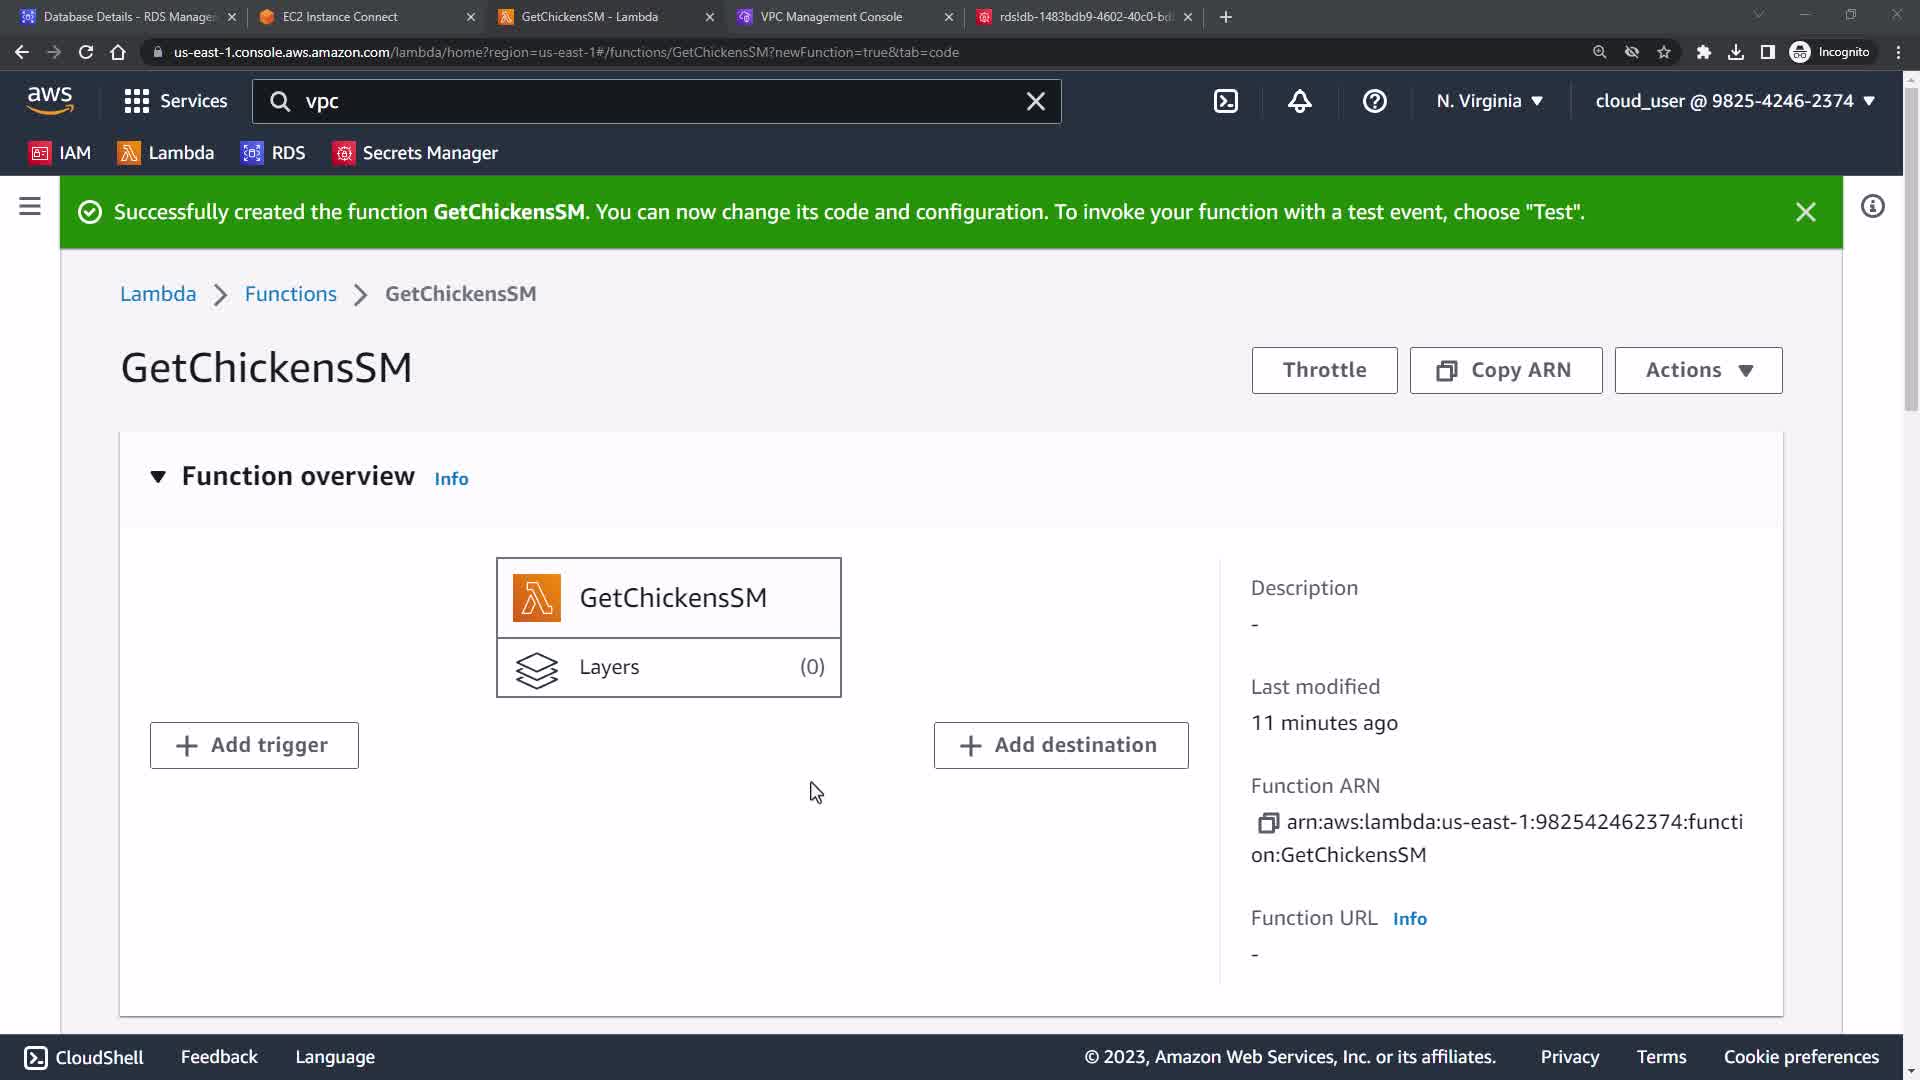Open CloudShell icon in top navigation bar
Viewport: 1920px width, 1080px height.
coord(1226,101)
